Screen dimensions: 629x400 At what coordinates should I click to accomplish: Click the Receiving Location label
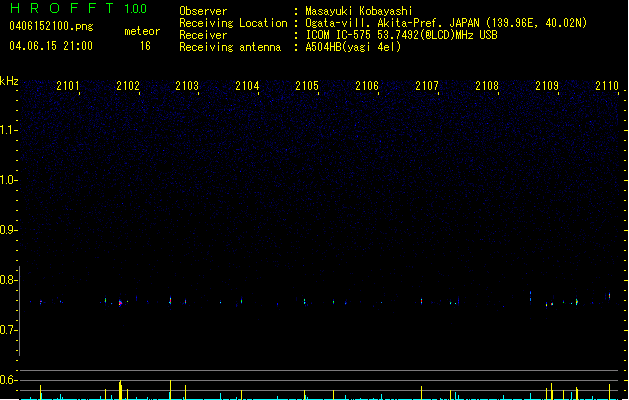point(233,23)
